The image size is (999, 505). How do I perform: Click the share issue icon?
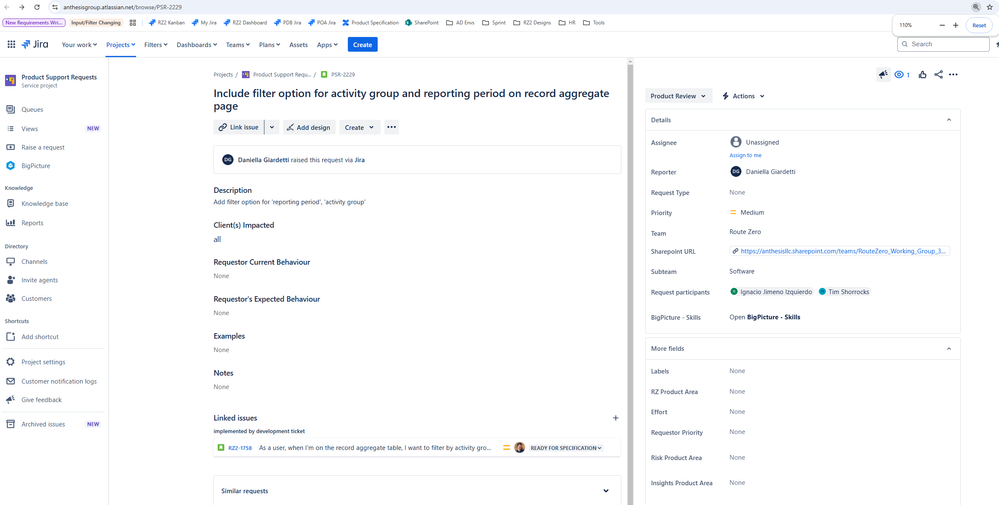click(x=938, y=75)
